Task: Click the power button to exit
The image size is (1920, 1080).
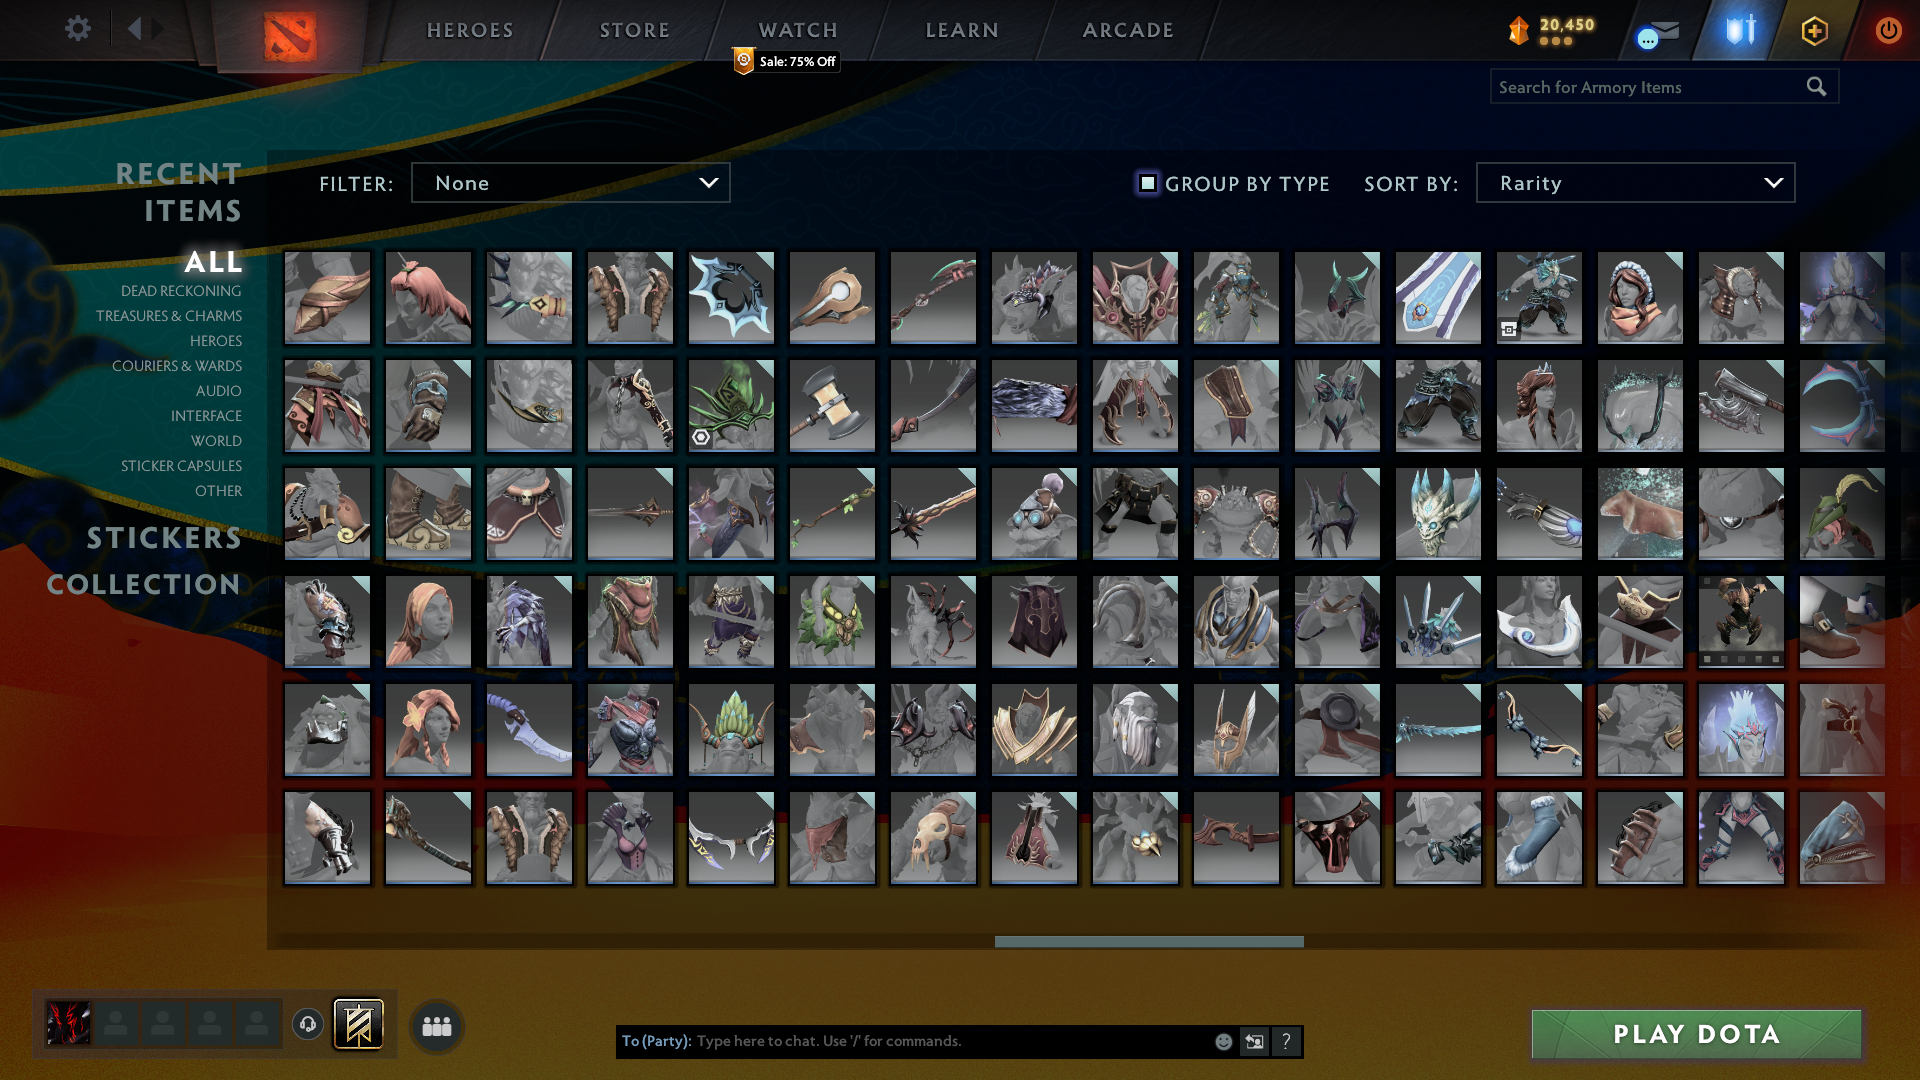Action: [1888, 31]
